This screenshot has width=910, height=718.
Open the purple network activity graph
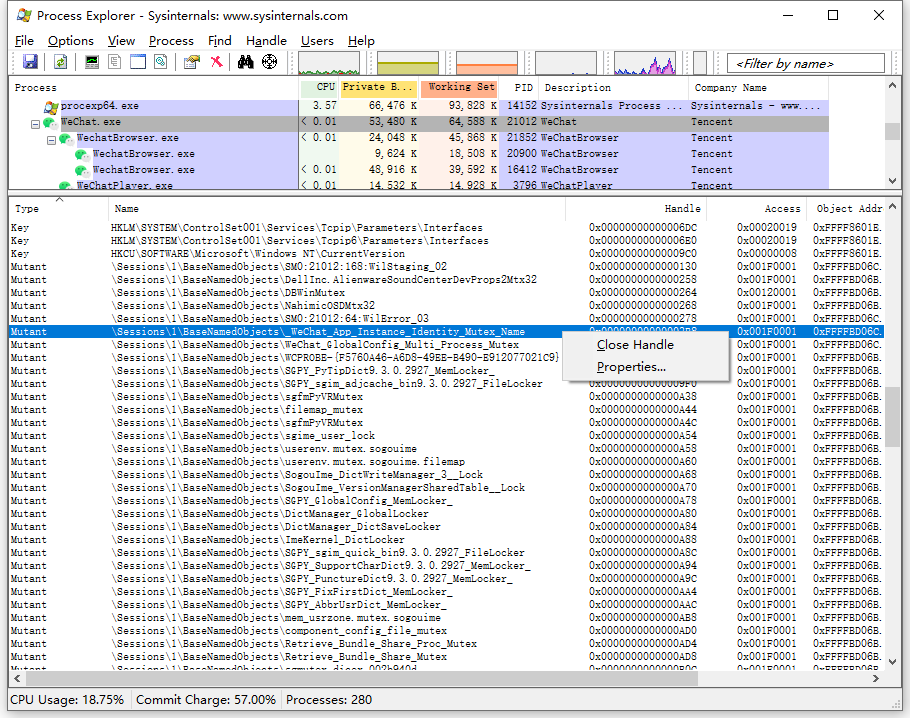645,63
